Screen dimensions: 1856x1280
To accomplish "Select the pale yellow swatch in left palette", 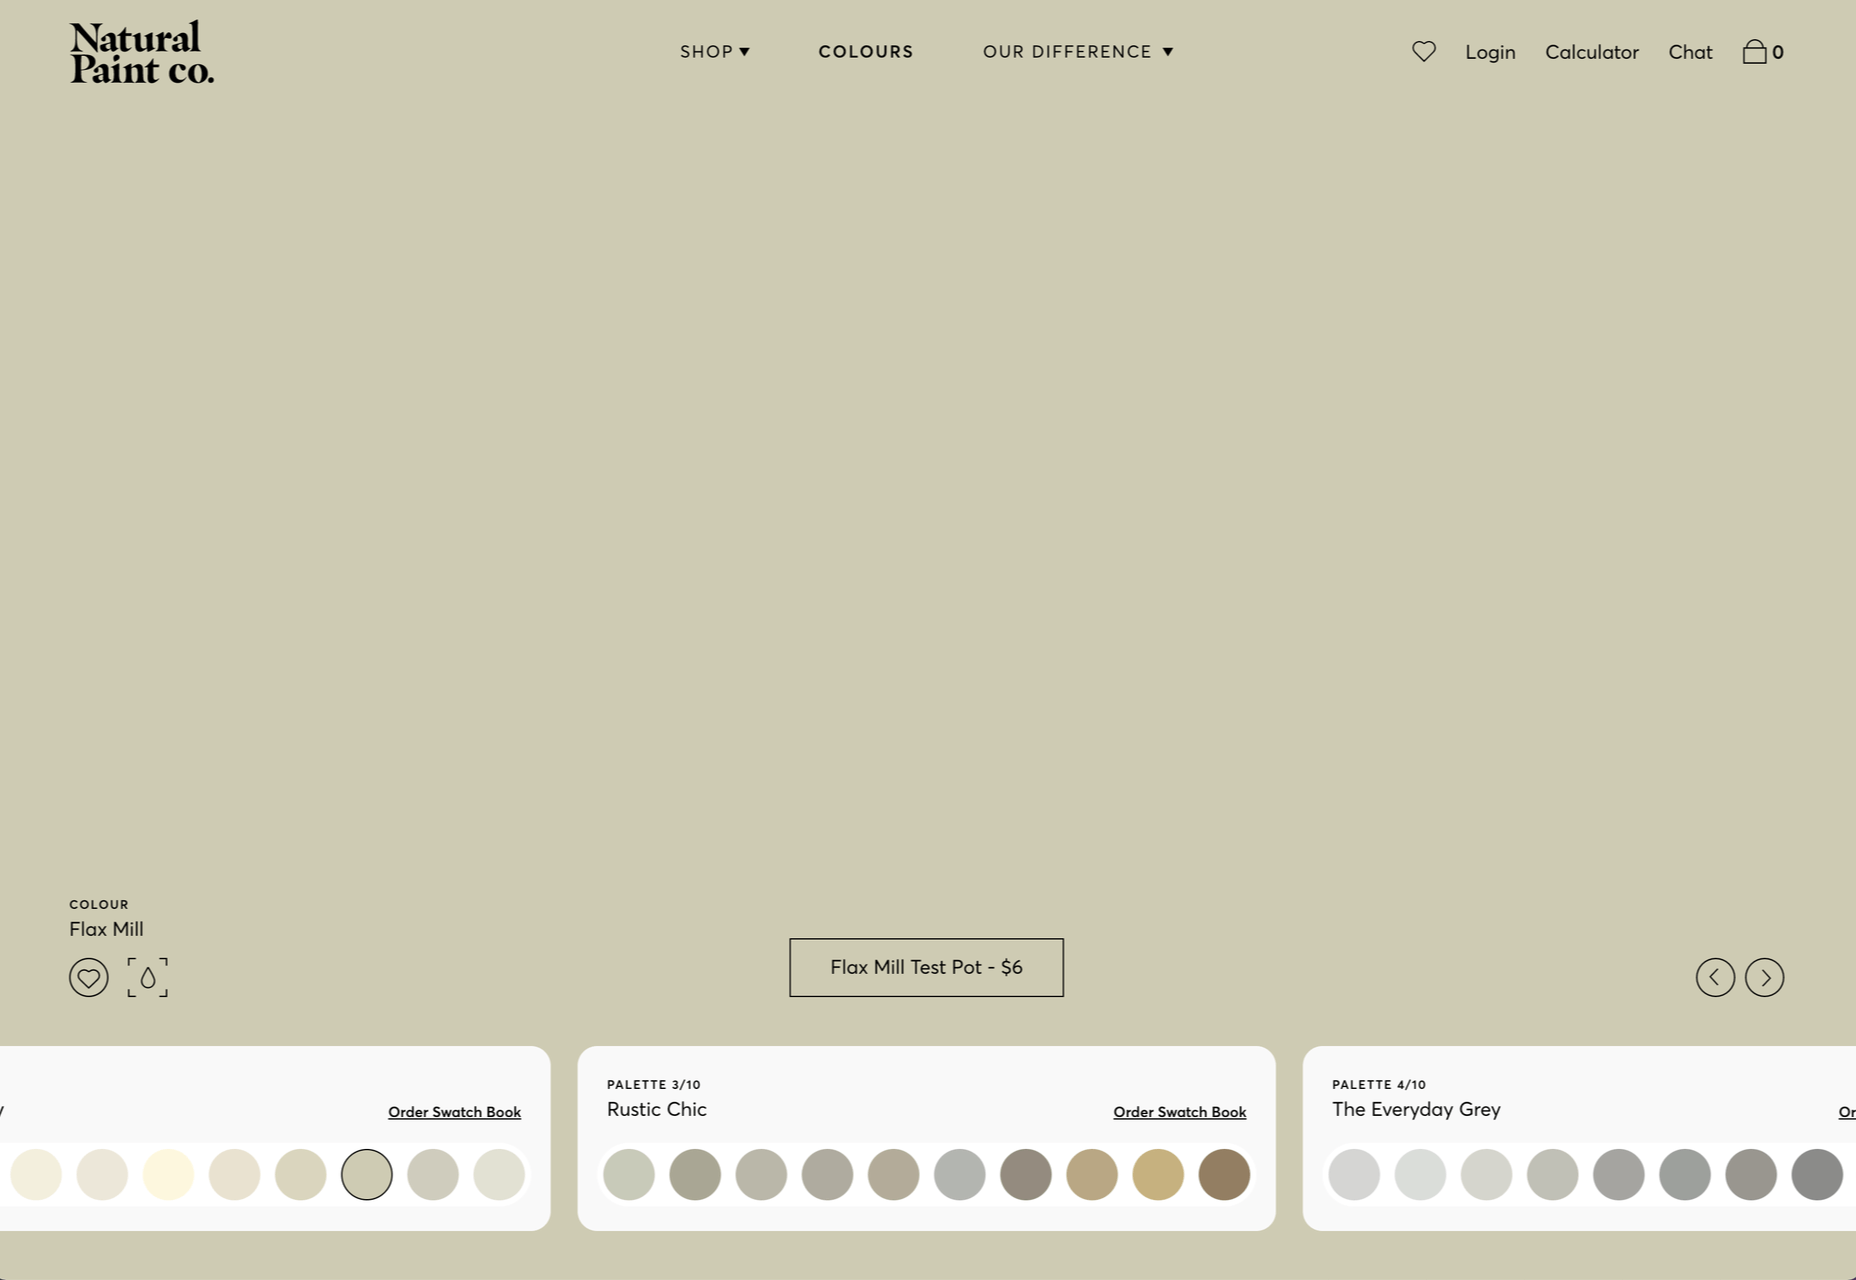I will coord(168,1174).
